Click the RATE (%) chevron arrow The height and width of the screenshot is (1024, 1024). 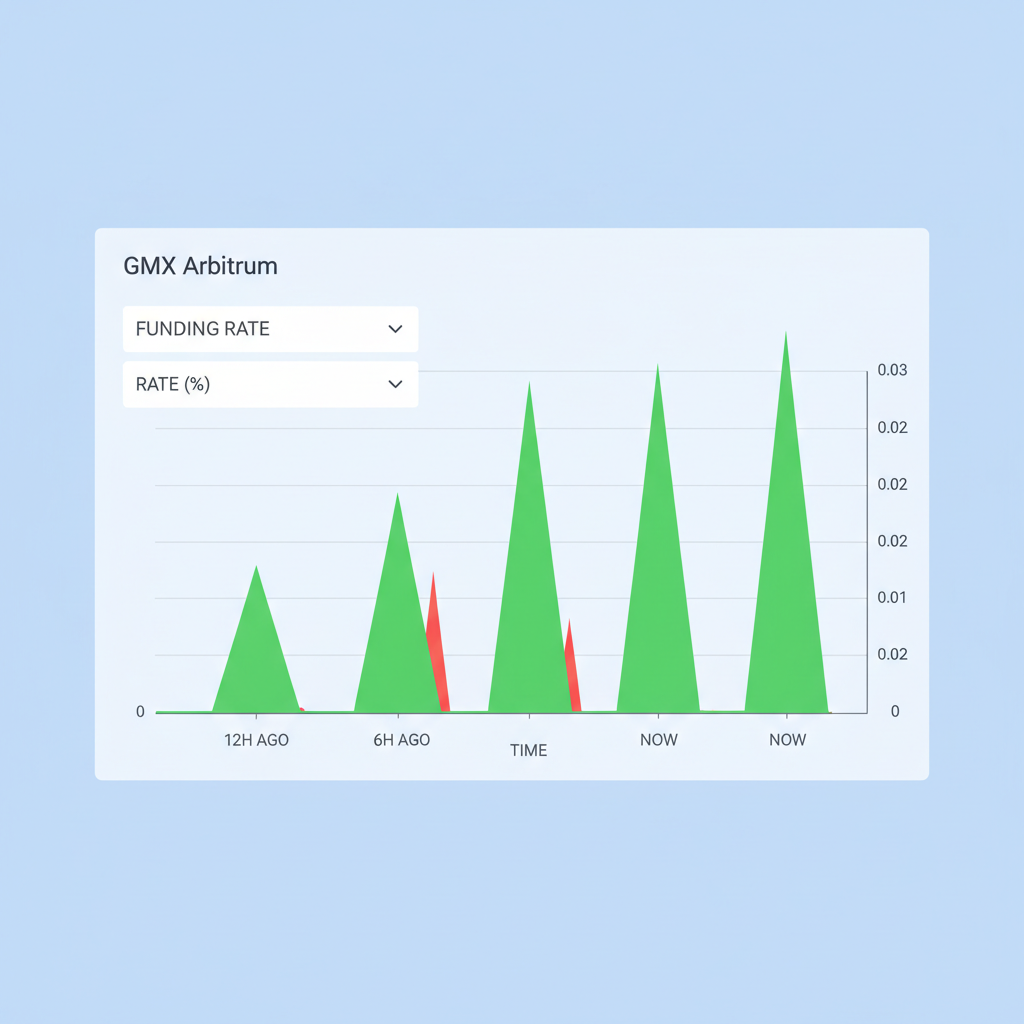coord(395,384)
